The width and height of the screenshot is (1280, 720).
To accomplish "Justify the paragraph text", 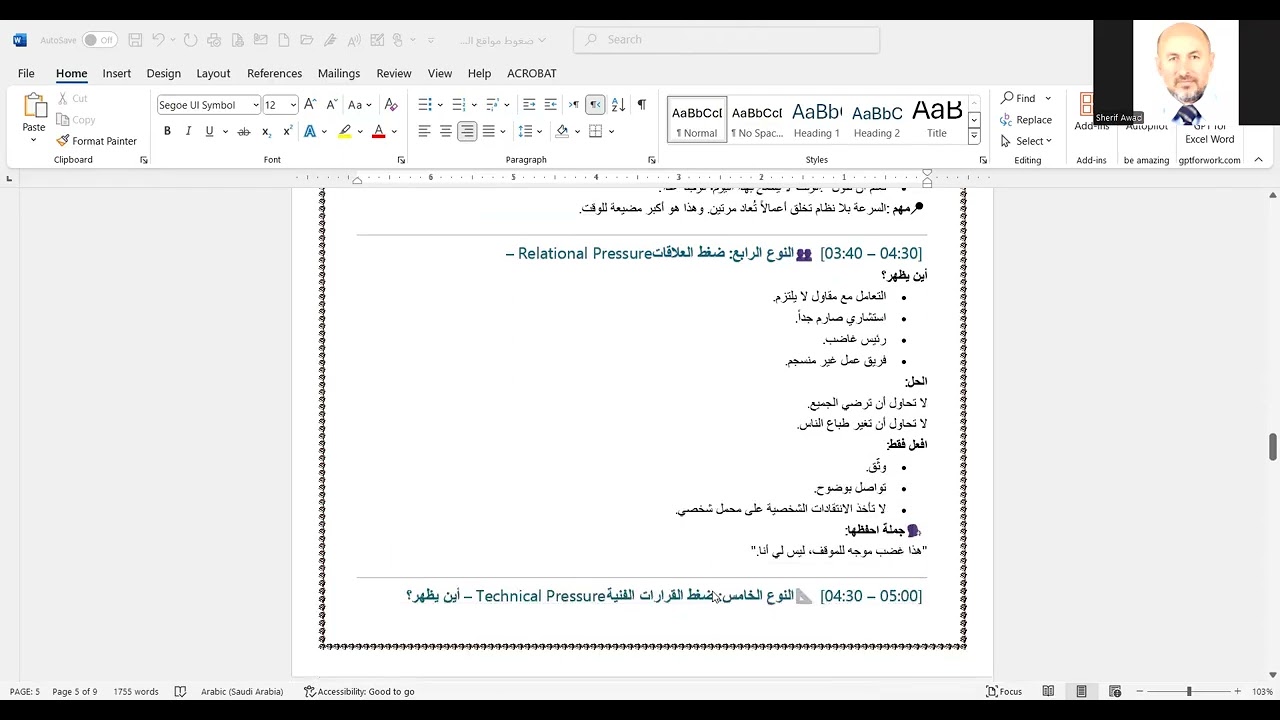I will [x=489, y=131].
